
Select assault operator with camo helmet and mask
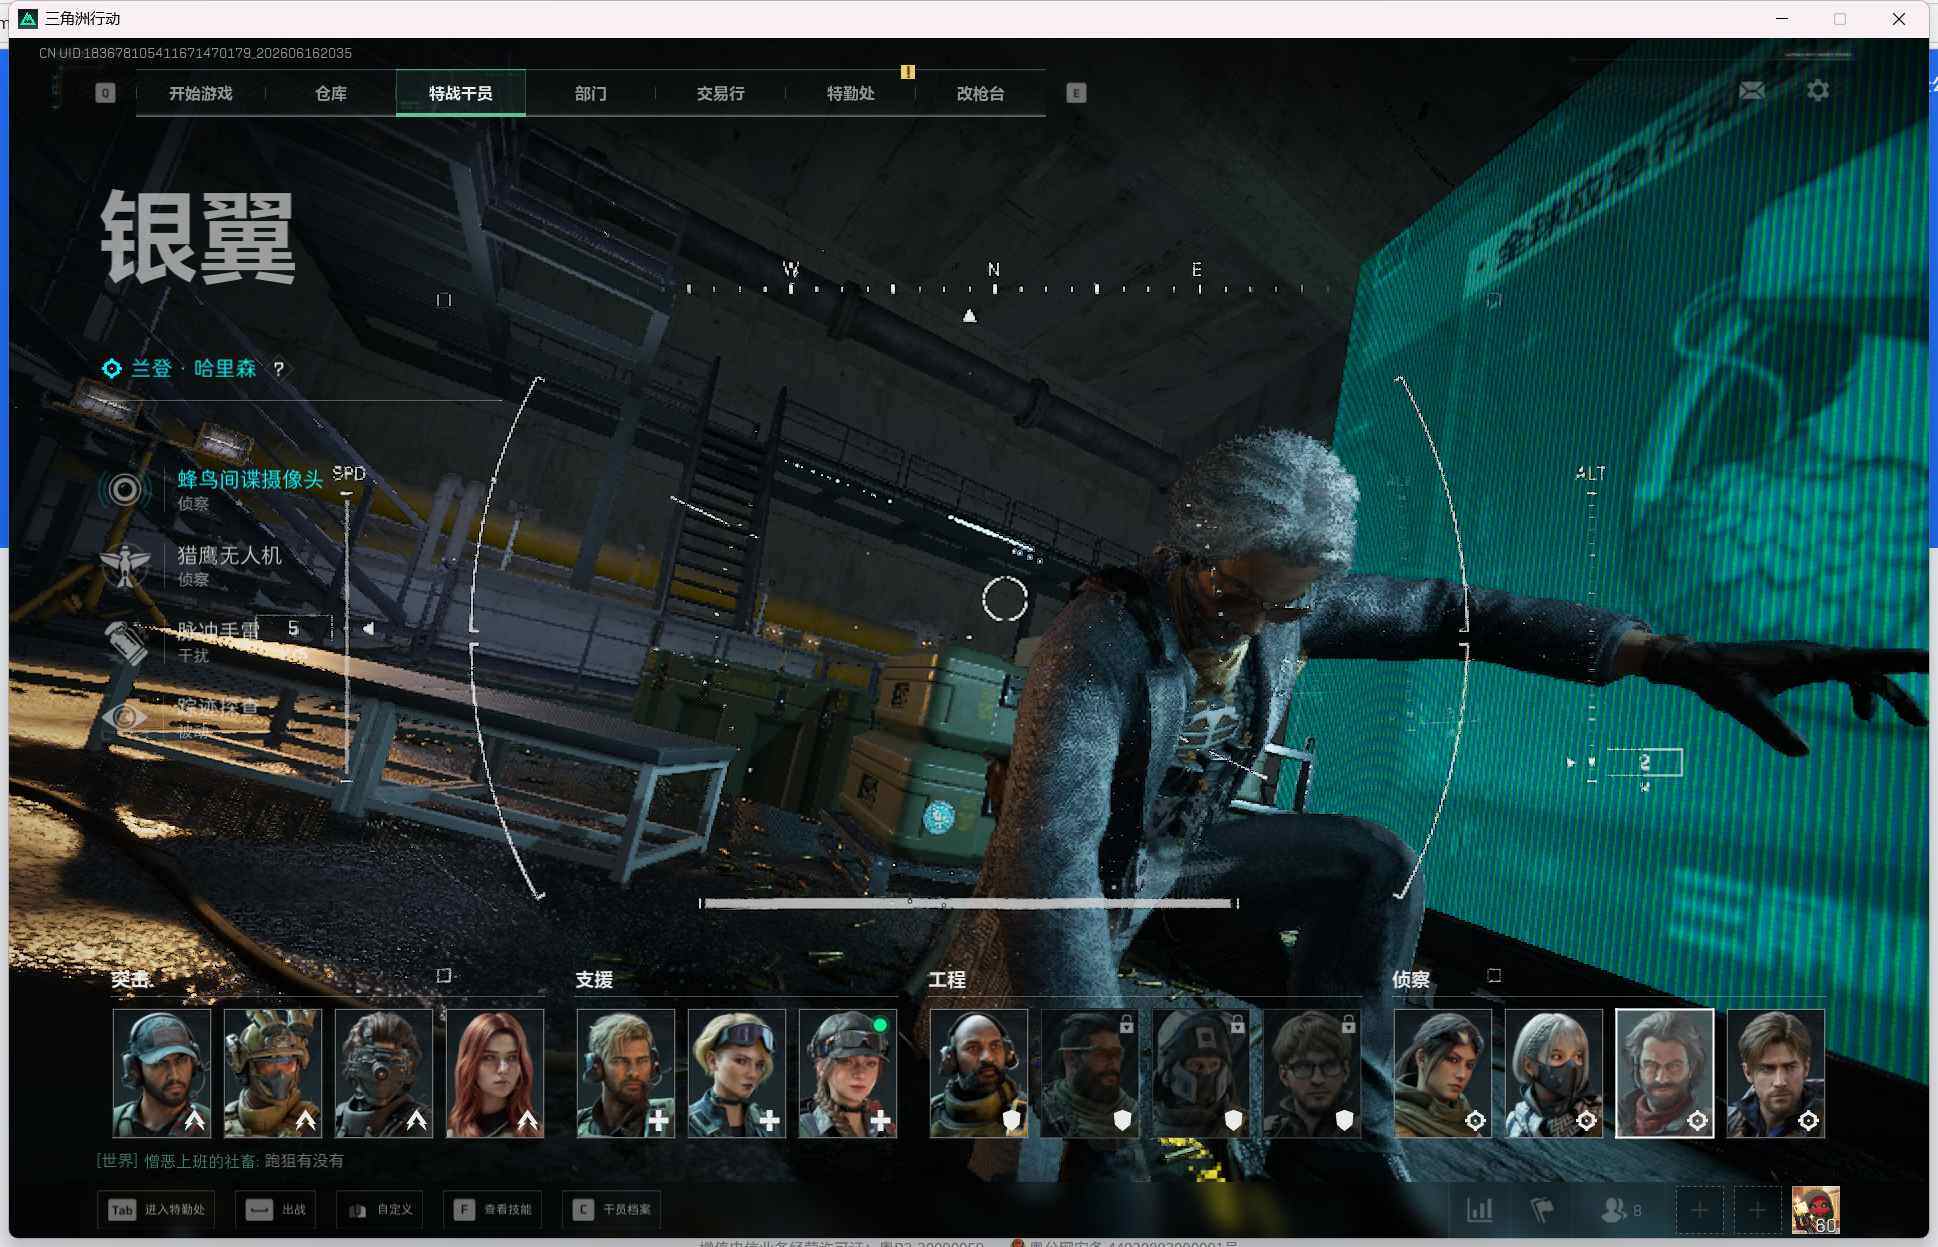273,1073
